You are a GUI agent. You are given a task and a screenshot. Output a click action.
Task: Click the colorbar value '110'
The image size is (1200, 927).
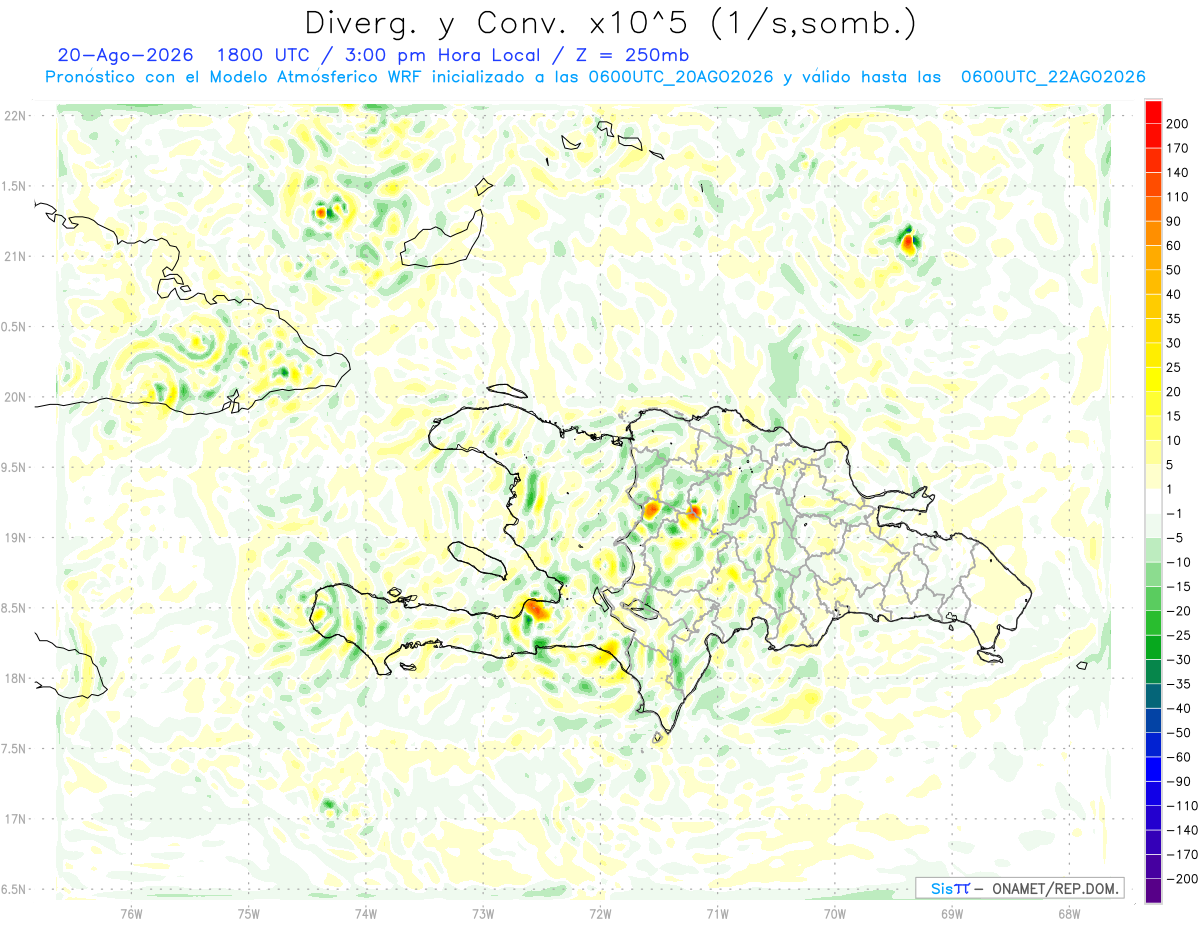1177,197
